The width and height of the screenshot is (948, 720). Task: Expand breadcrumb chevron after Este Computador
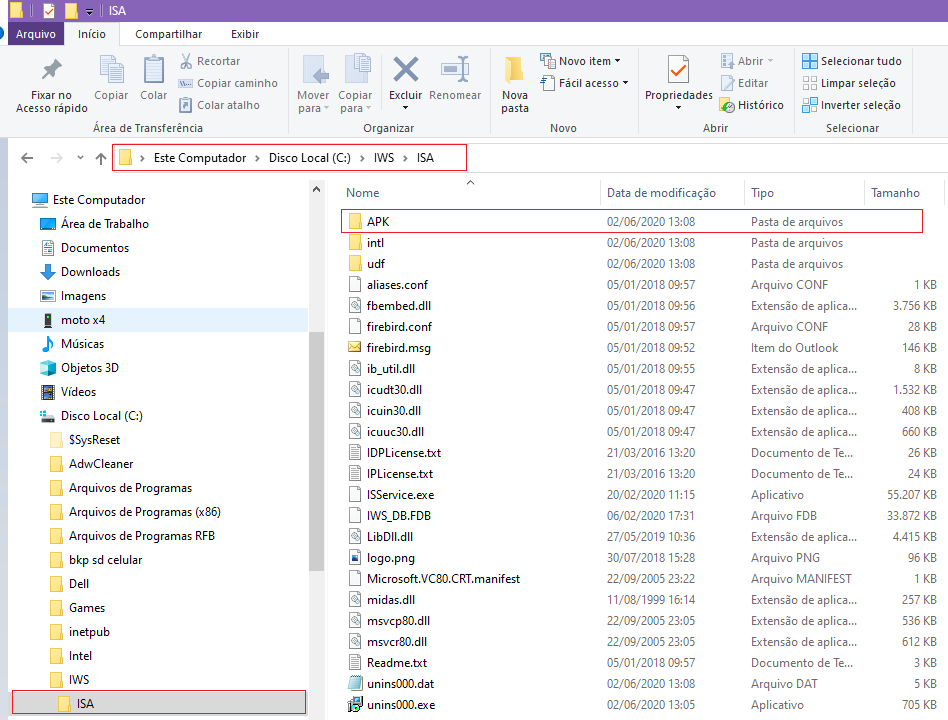point(257,158)
